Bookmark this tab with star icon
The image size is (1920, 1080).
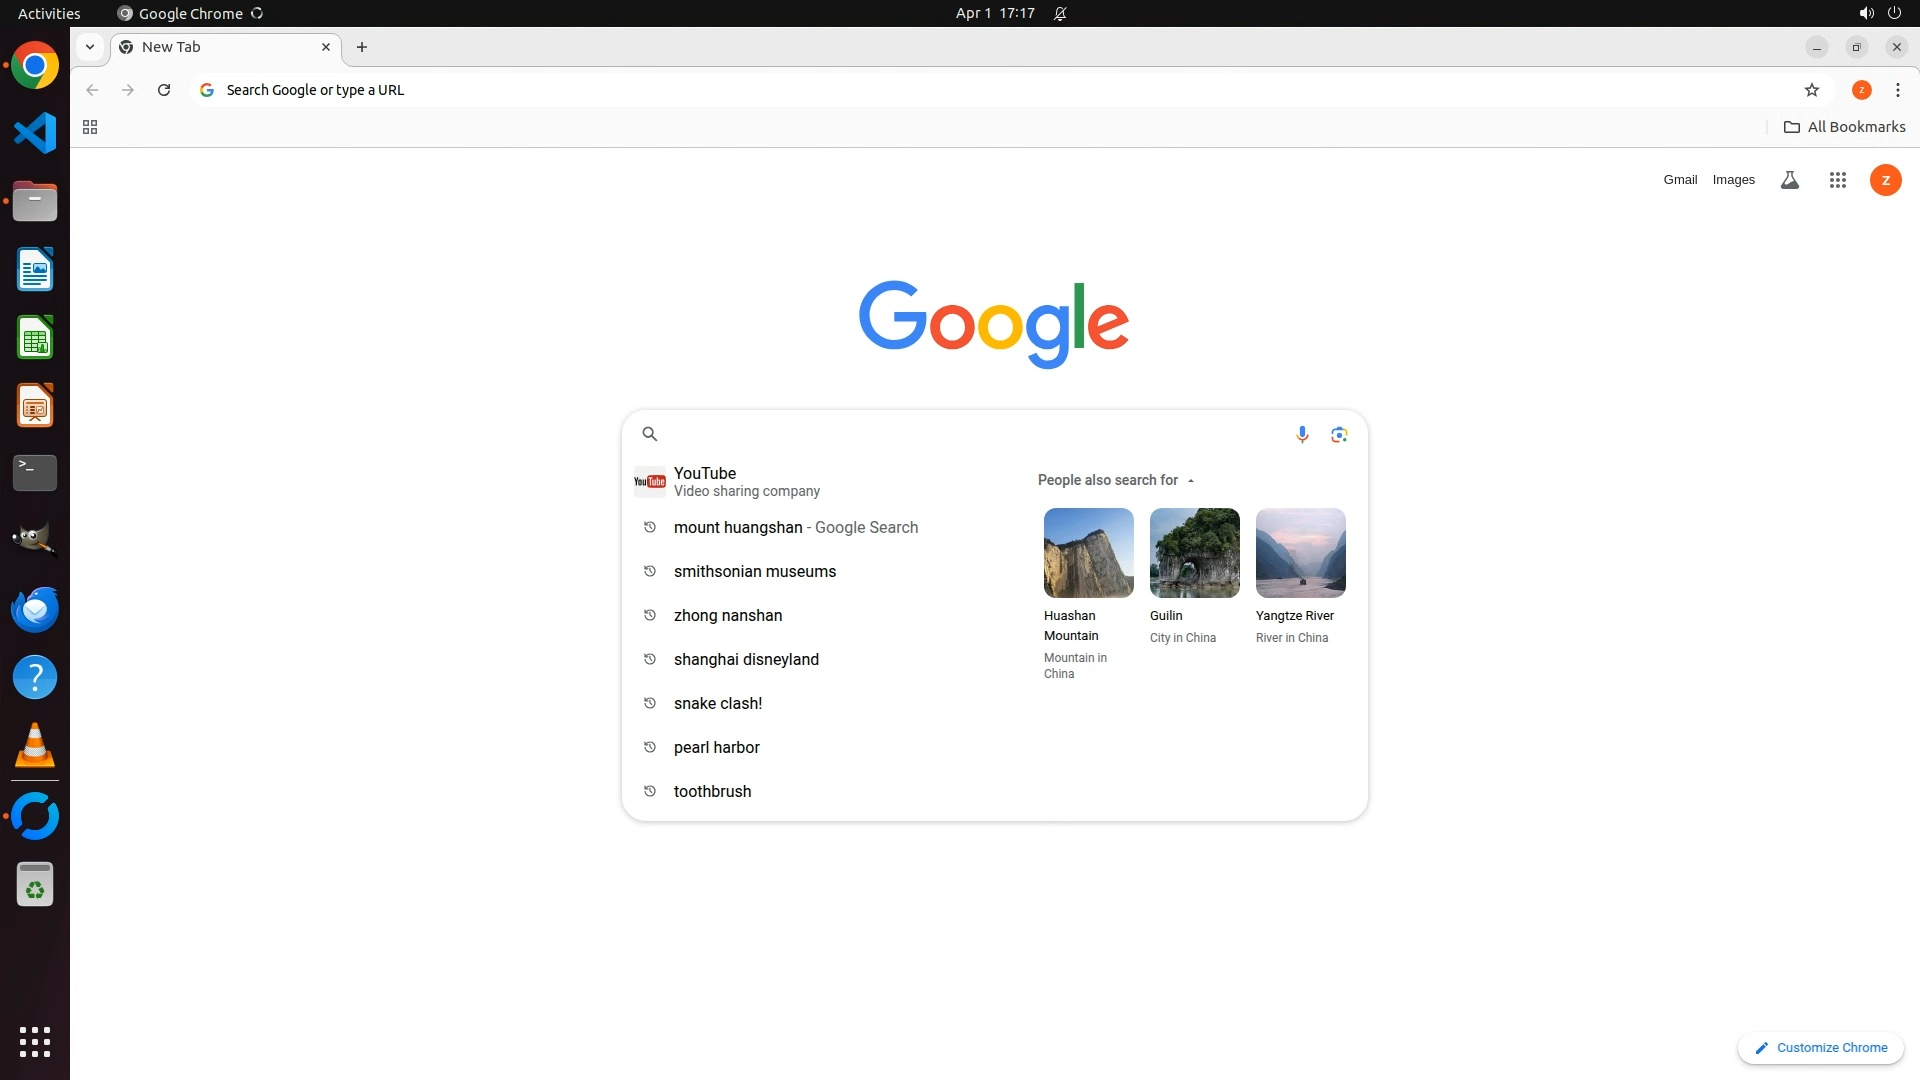(1811, 90)
